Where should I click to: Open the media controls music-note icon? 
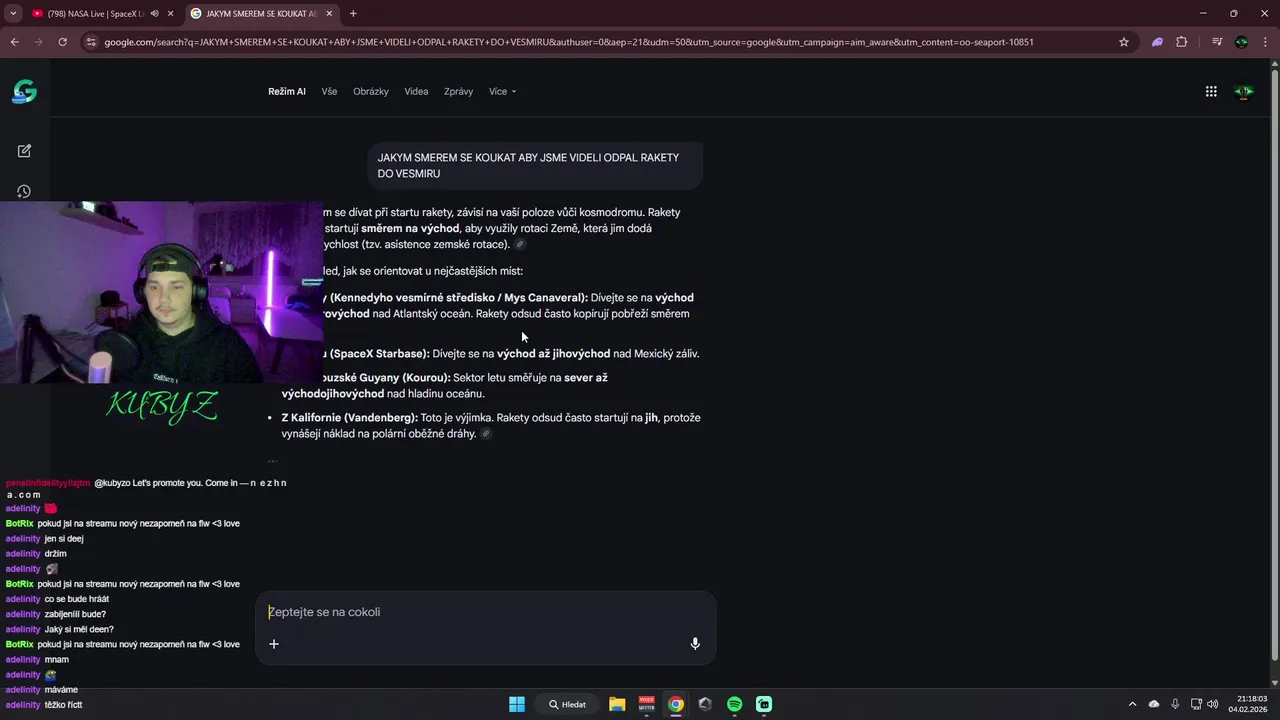click(x=1217, y=42)
